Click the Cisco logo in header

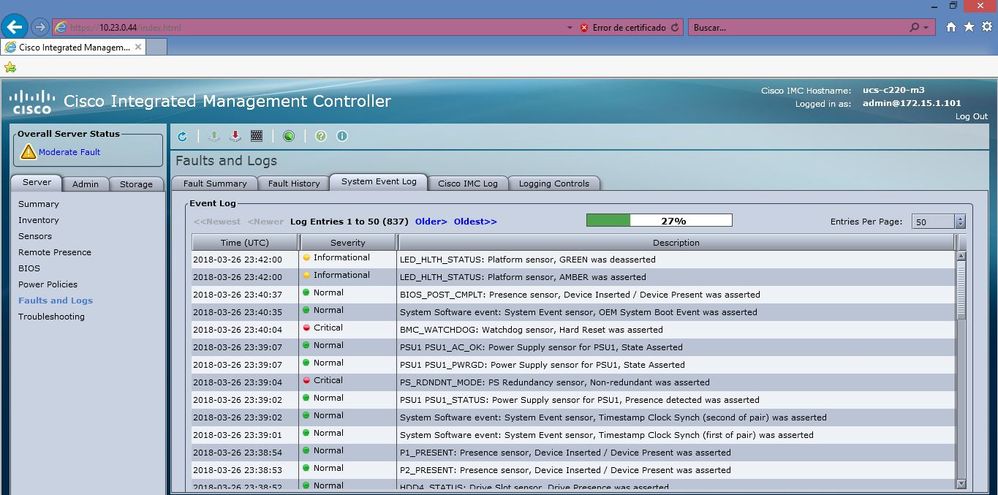(32, 102)
